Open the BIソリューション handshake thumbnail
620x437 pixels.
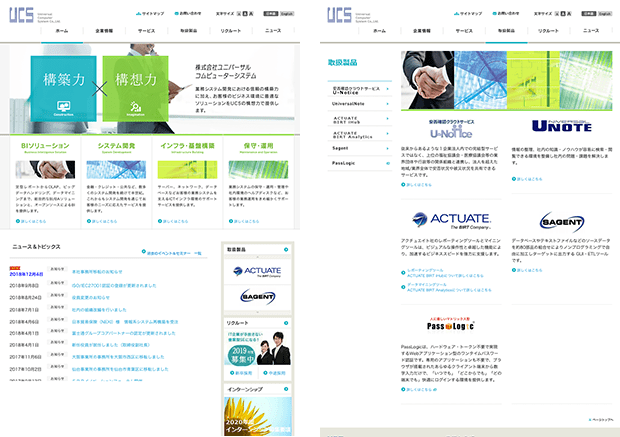[x=45, y=170]
